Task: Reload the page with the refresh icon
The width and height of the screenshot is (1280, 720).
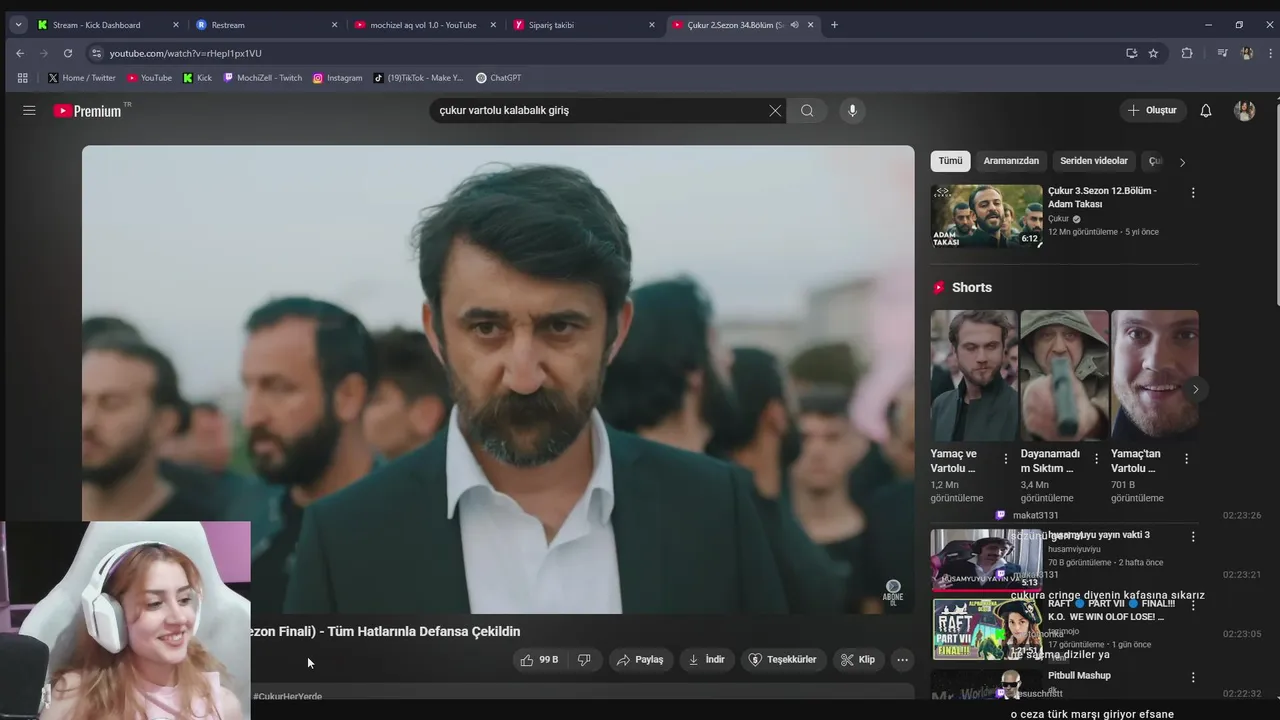Action: [68, 53]
